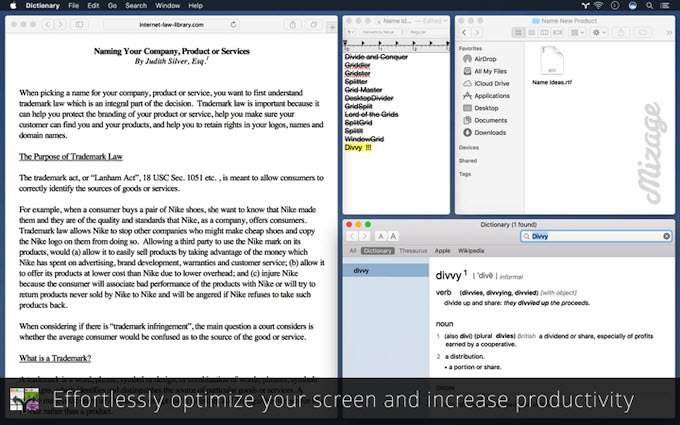Viewport: 680px width, 425px height.
Task: Switch Finder to column view
Action: tap(545, 33)
